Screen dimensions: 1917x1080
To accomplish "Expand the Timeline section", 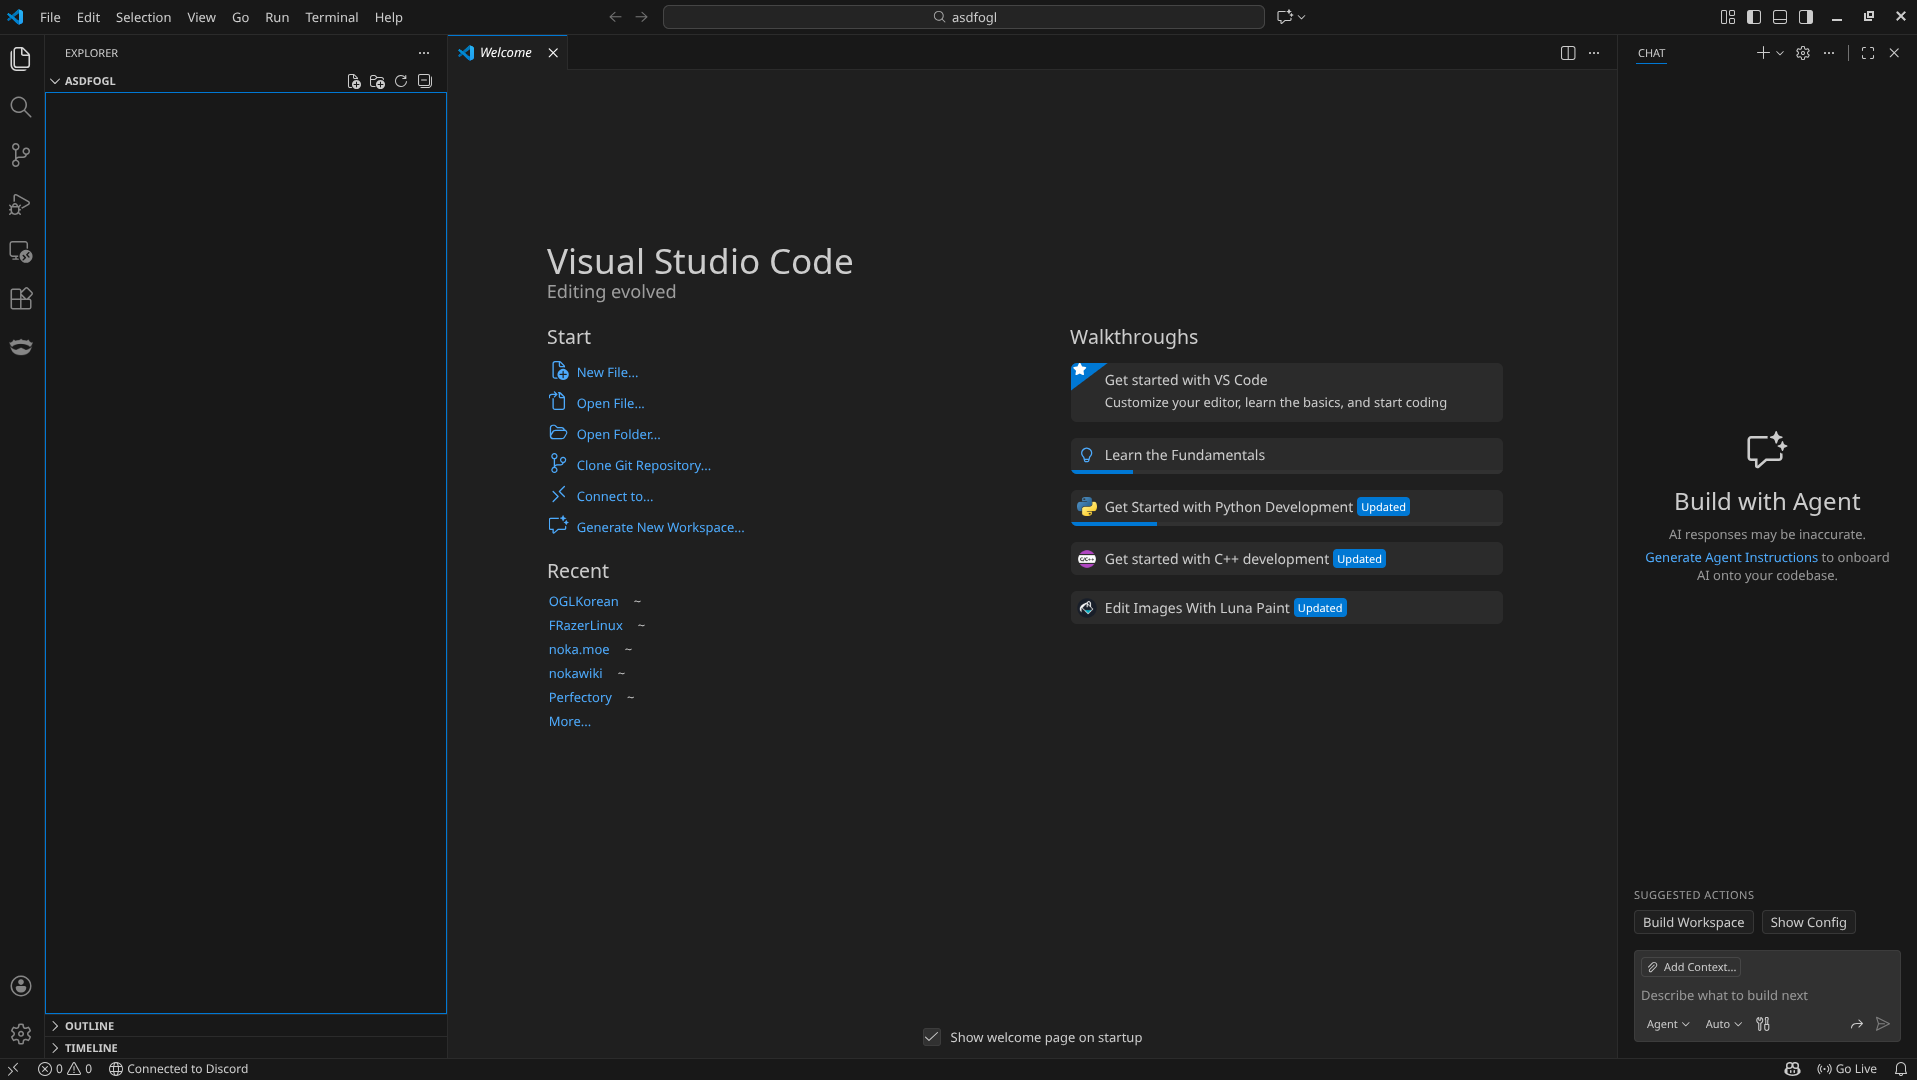I will pos(90,1048).
